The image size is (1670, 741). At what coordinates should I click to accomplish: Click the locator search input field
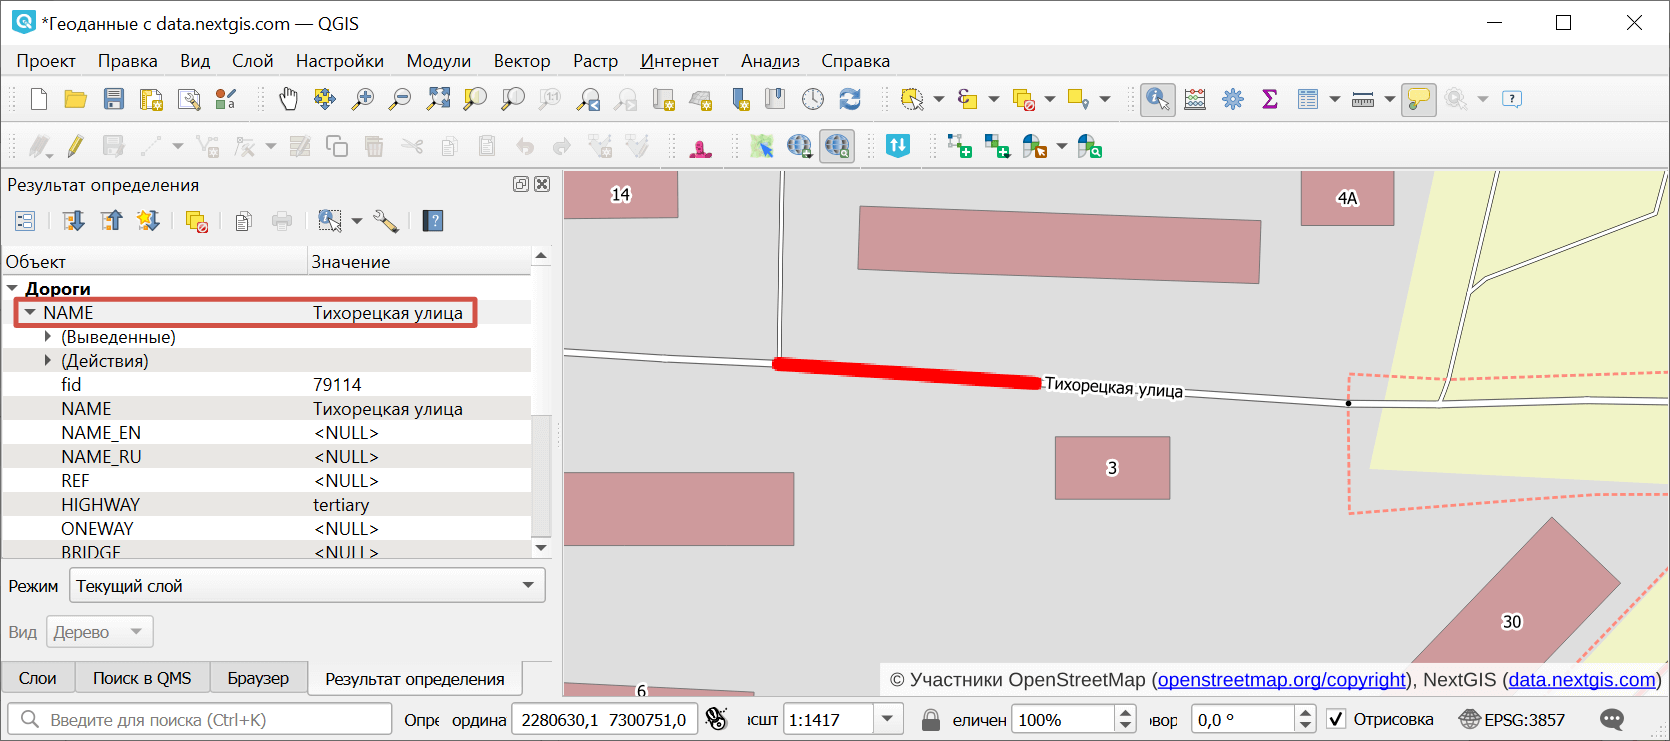point(210,719)
